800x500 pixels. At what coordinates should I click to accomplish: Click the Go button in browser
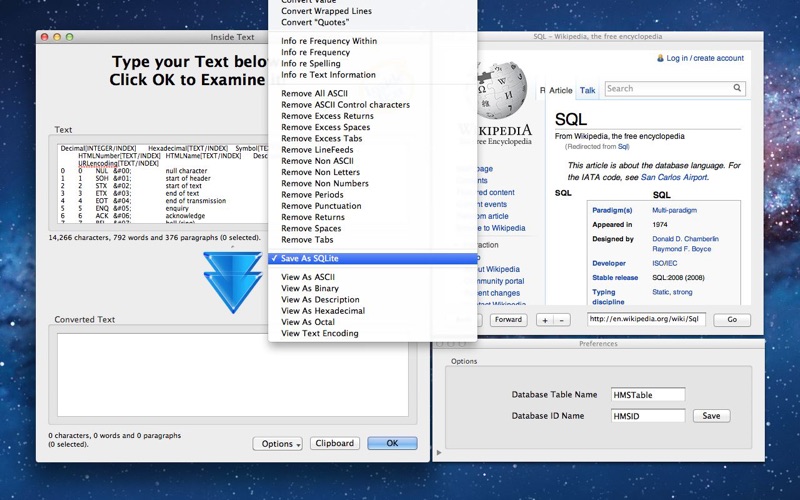[x=732, y=320]
